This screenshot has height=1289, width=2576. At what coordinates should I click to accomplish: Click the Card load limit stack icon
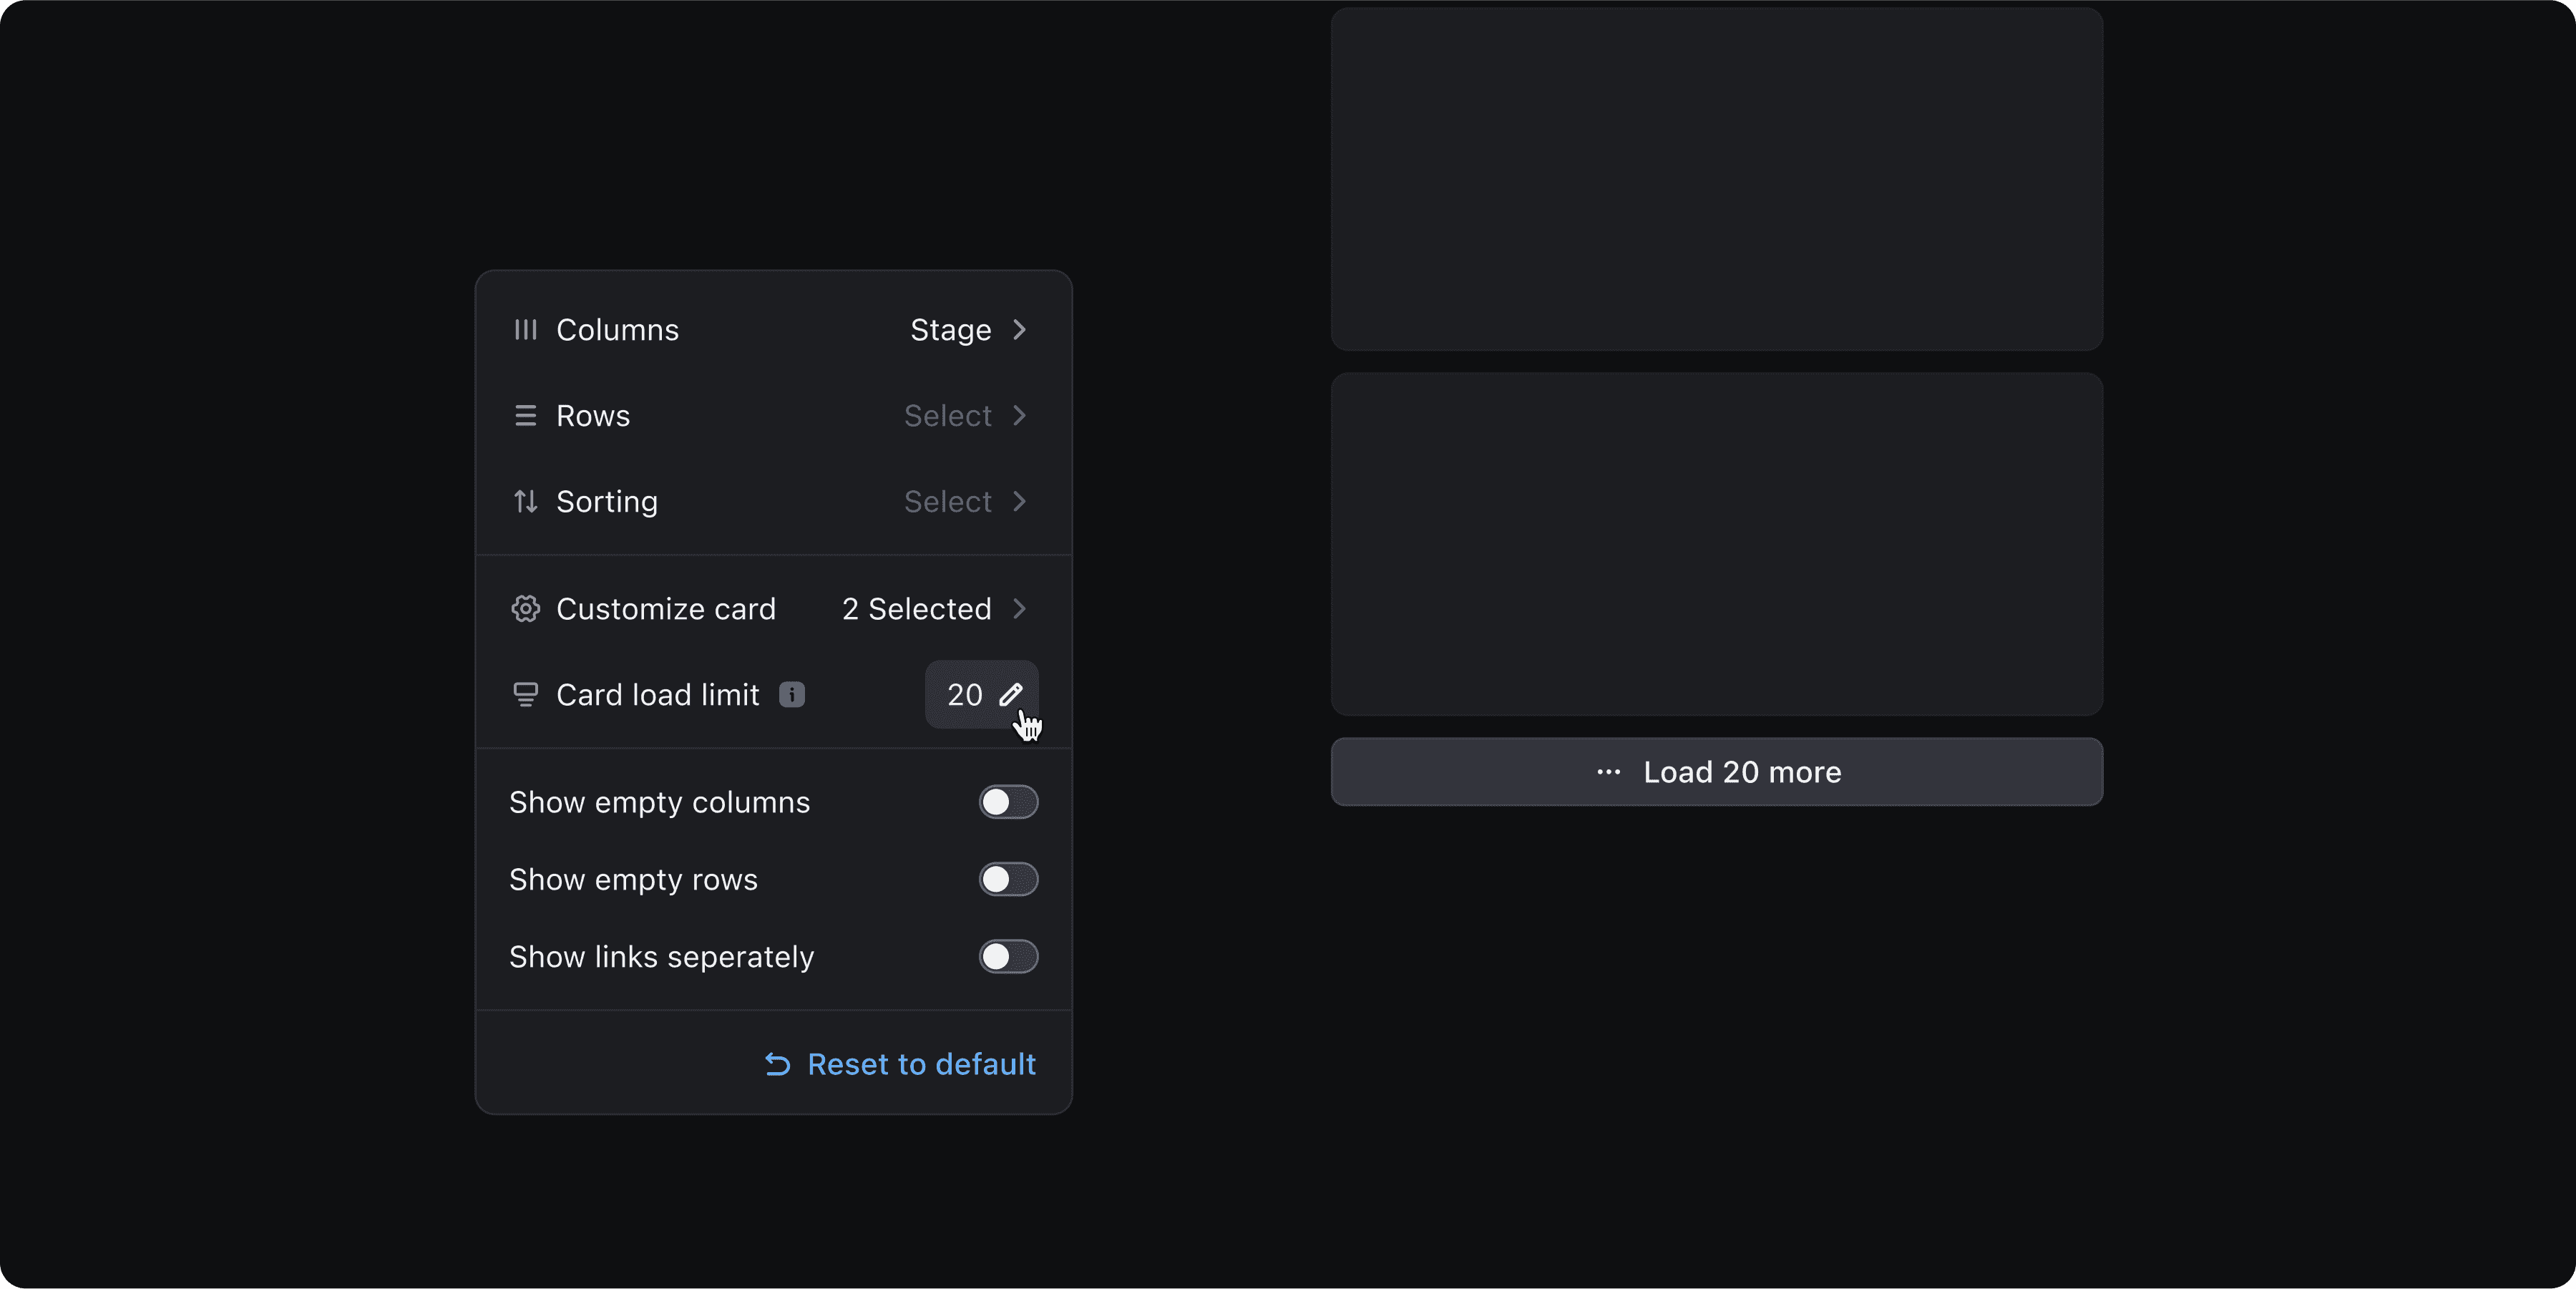(x=525, y=695)
